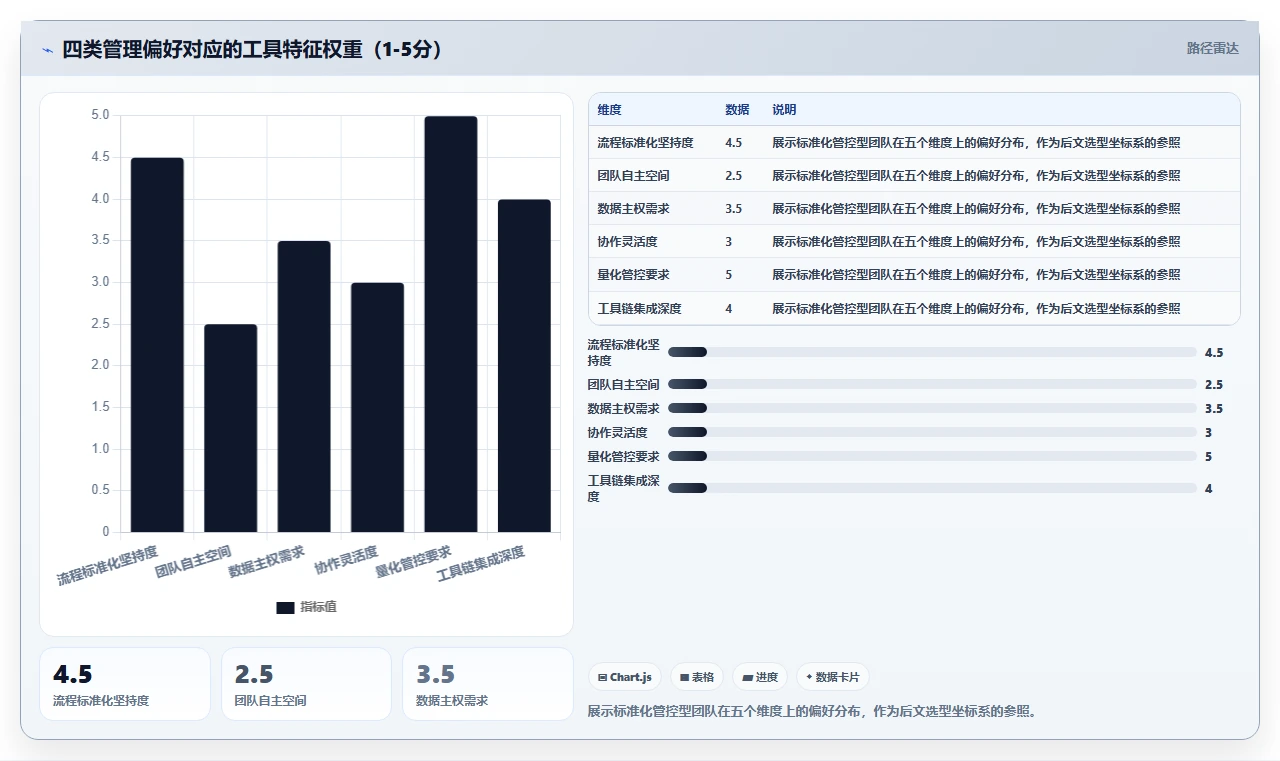The height and width of the screenshot is (761, 1280).
Task: Click the description text in 协作灵活度 table row
Action: [x=976, y=242]
